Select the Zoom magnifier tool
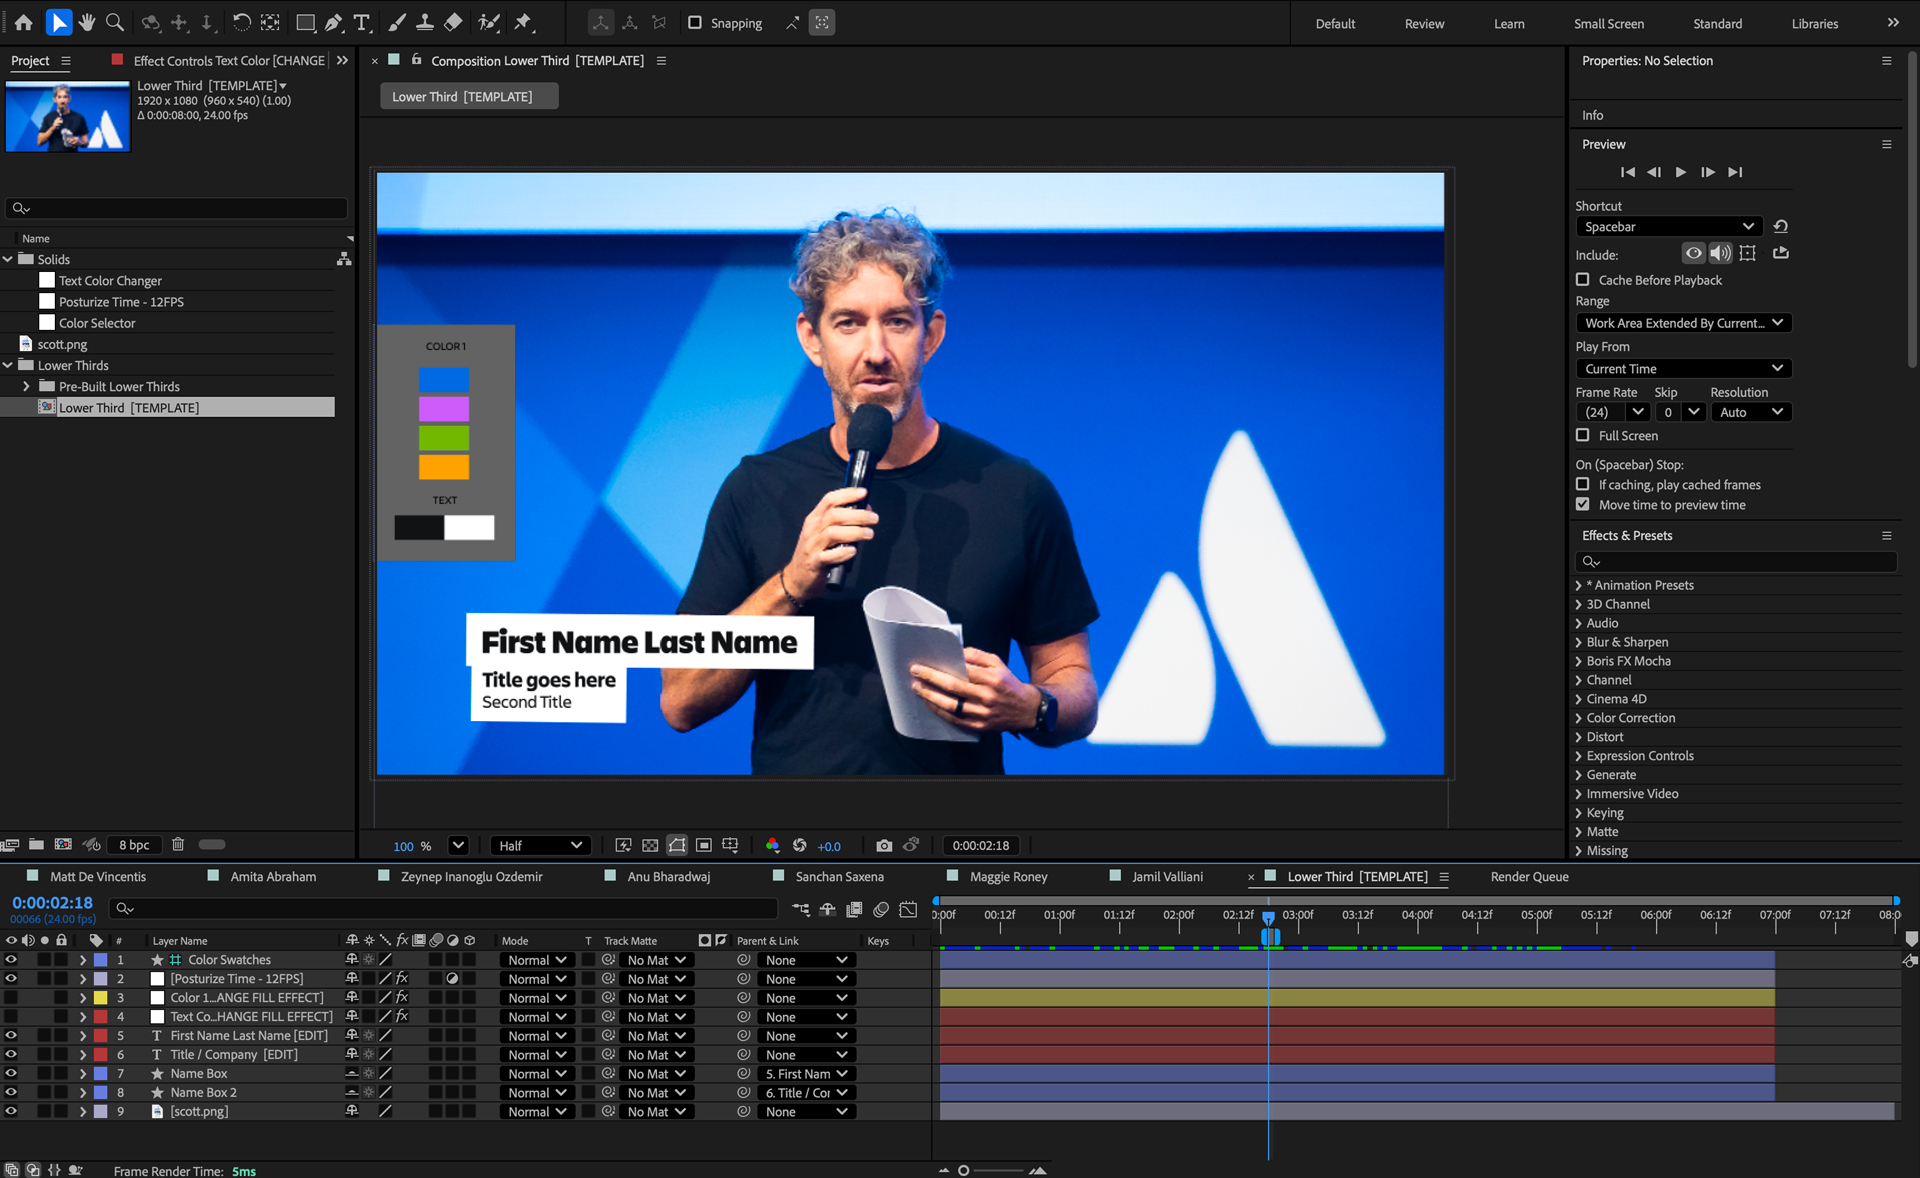Image resolution: width=1920 pixels, height=1178 pixels. click(x=115, y=22)
